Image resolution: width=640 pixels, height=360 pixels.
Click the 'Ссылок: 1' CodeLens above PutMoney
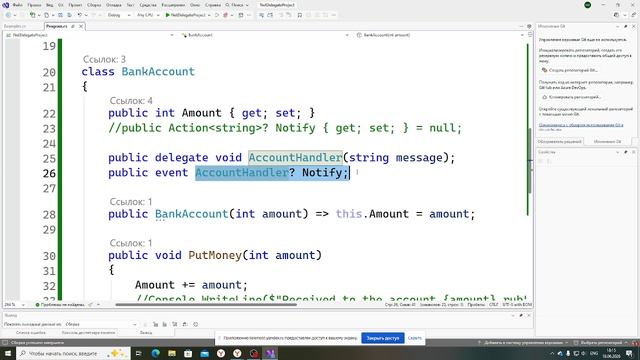point(131,243)
